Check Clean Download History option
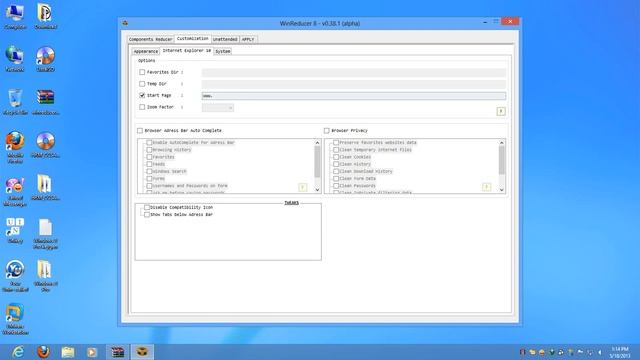Screen dimensions: 640x360 coord(336,171)
